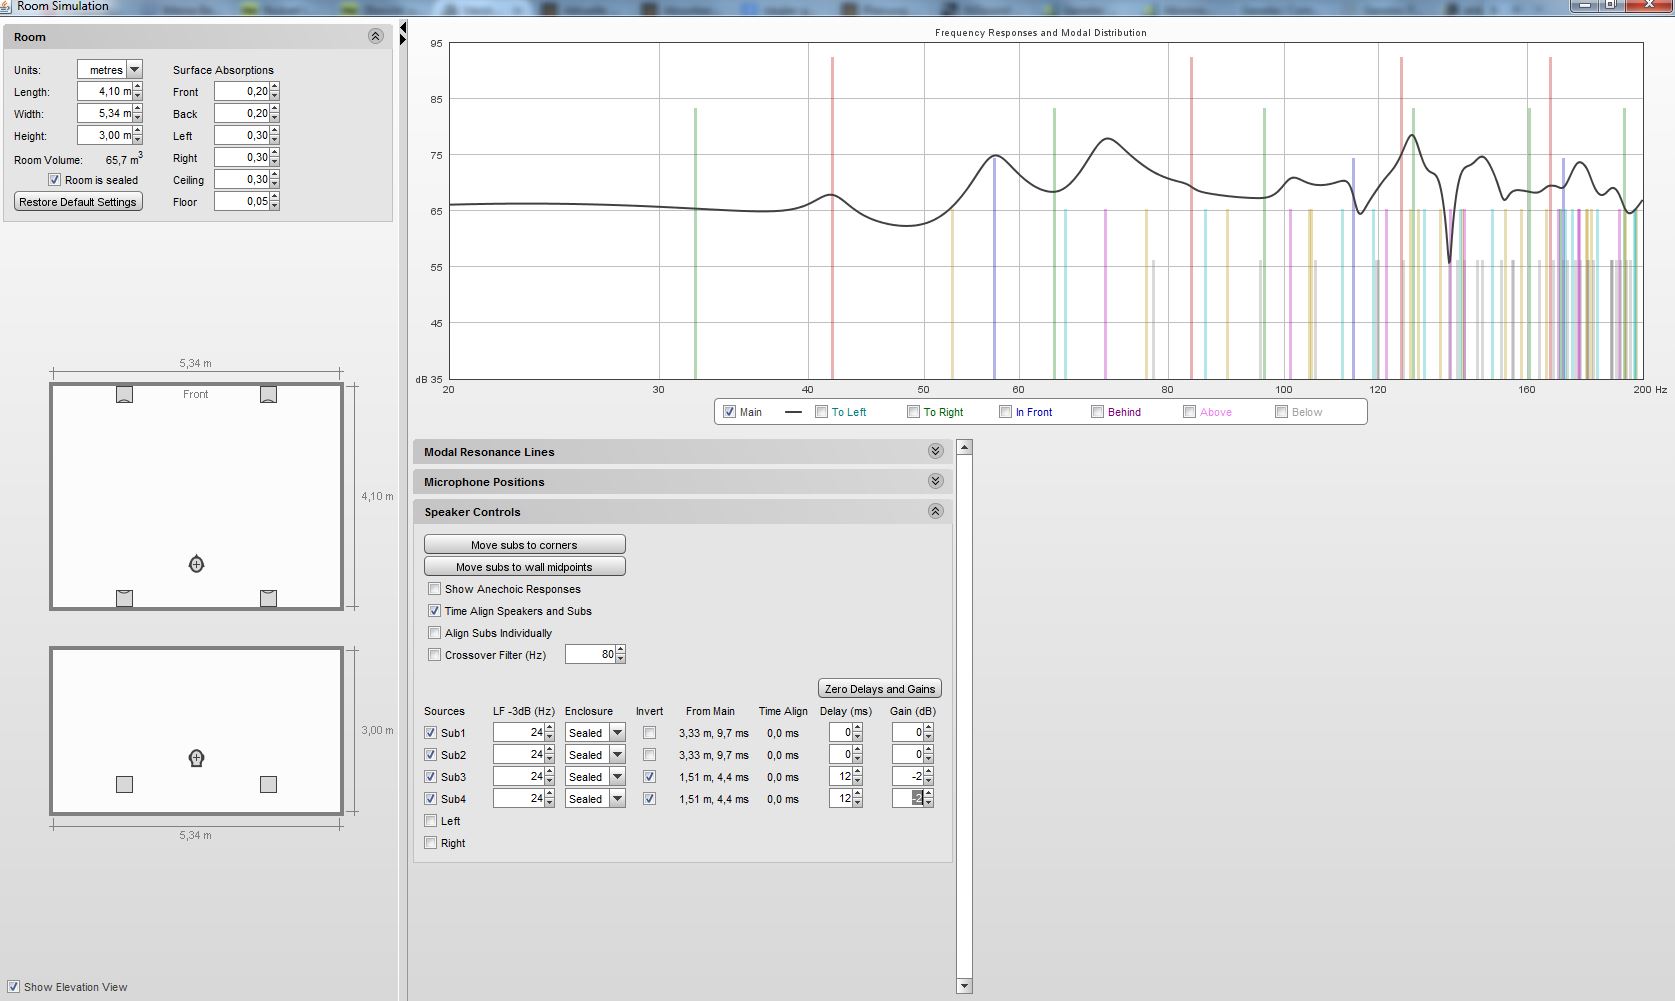This screenshot has width=1675, height=1001.
Task: Open the Units dropdown
Action: (134, 70)
